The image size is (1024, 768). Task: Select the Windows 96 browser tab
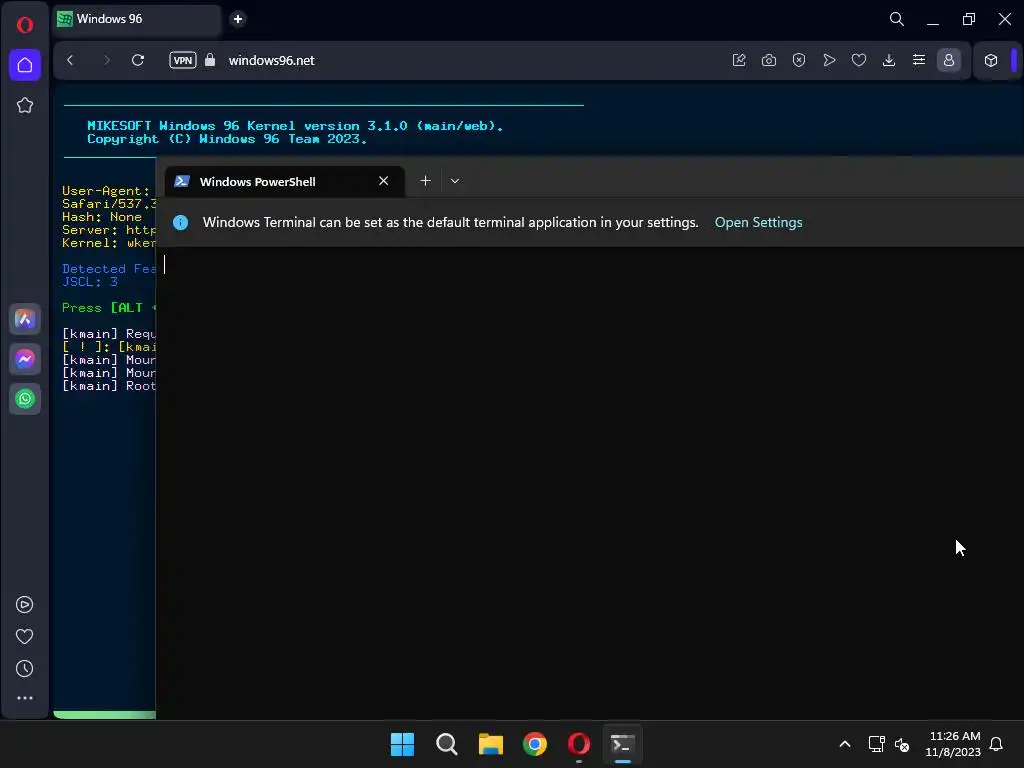pyautogui.click(x=136, y=19)
